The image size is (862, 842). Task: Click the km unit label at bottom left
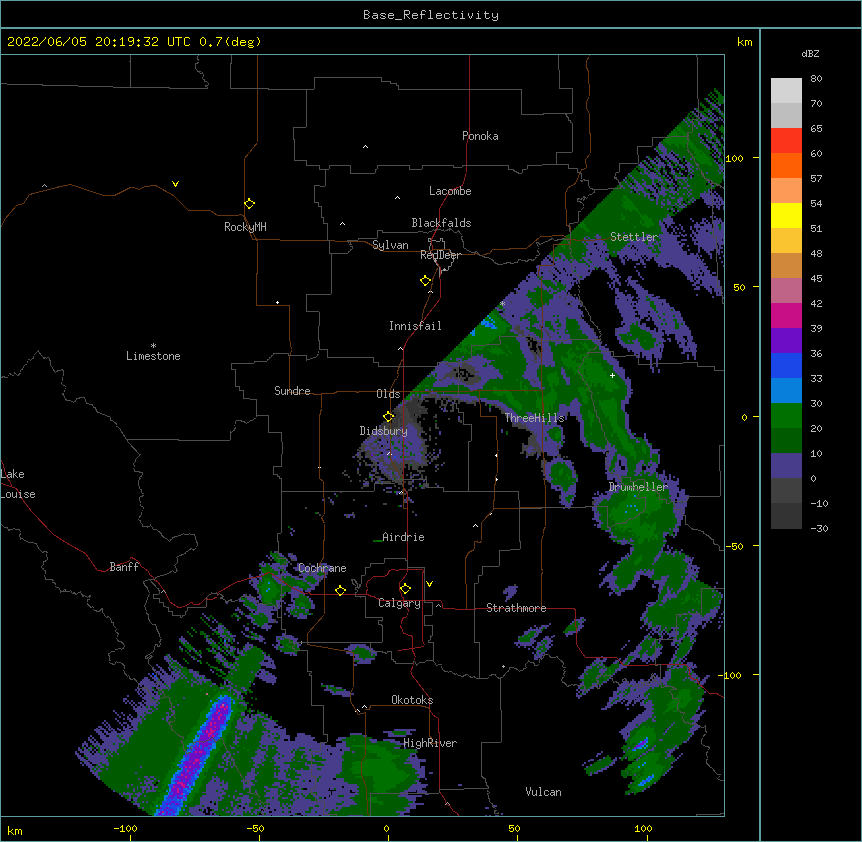coord(14,830)
